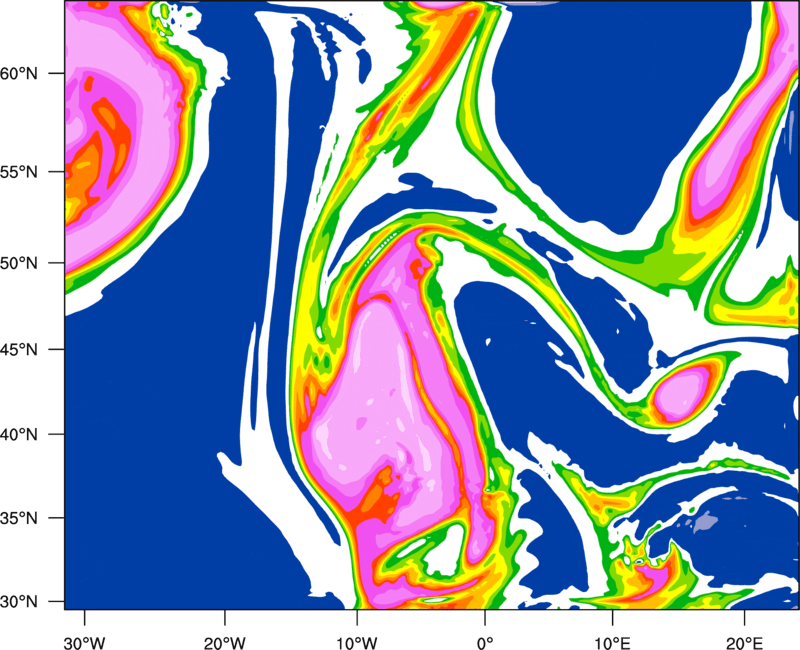Click the 10°E longitude label

[612, 643]
